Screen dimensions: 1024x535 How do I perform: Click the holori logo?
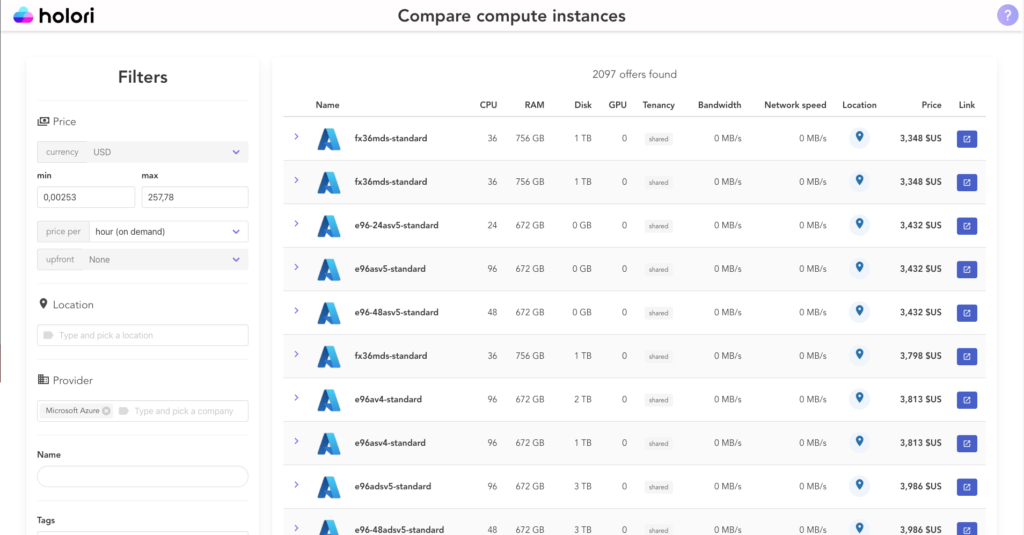pyautogui.click(x=50, y=15)
